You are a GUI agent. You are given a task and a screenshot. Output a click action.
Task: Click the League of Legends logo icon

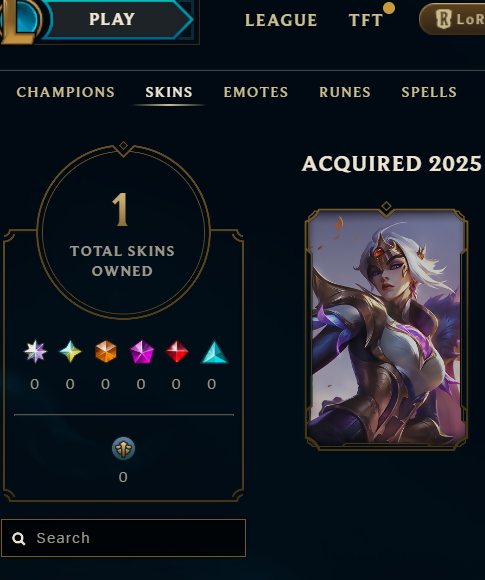pyautogui.click(x=19, y=21)
